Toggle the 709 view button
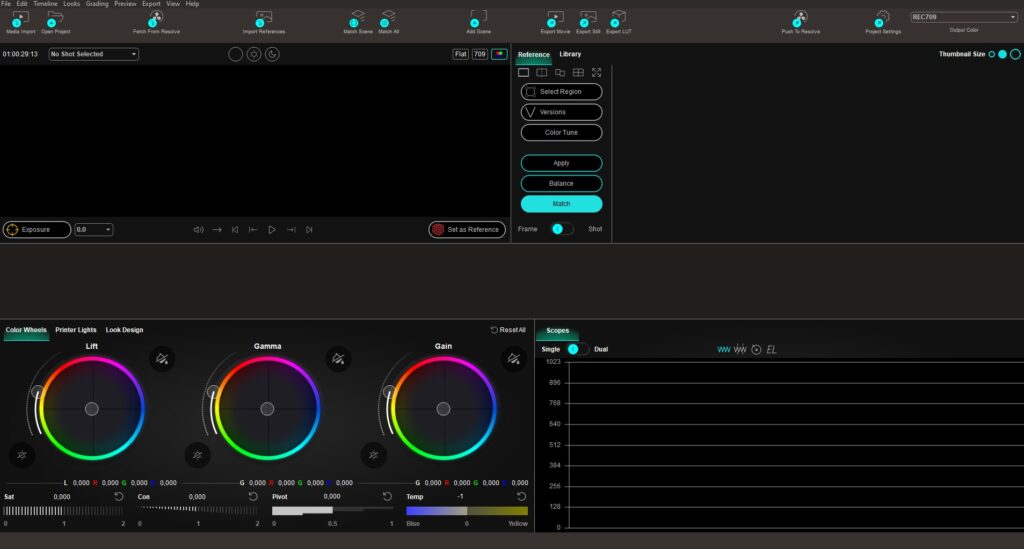 tap(479, 54)
